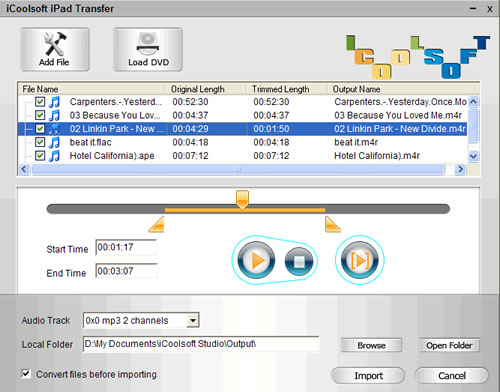
Task: Click into the Start Time field
Action: click(126, 247)
